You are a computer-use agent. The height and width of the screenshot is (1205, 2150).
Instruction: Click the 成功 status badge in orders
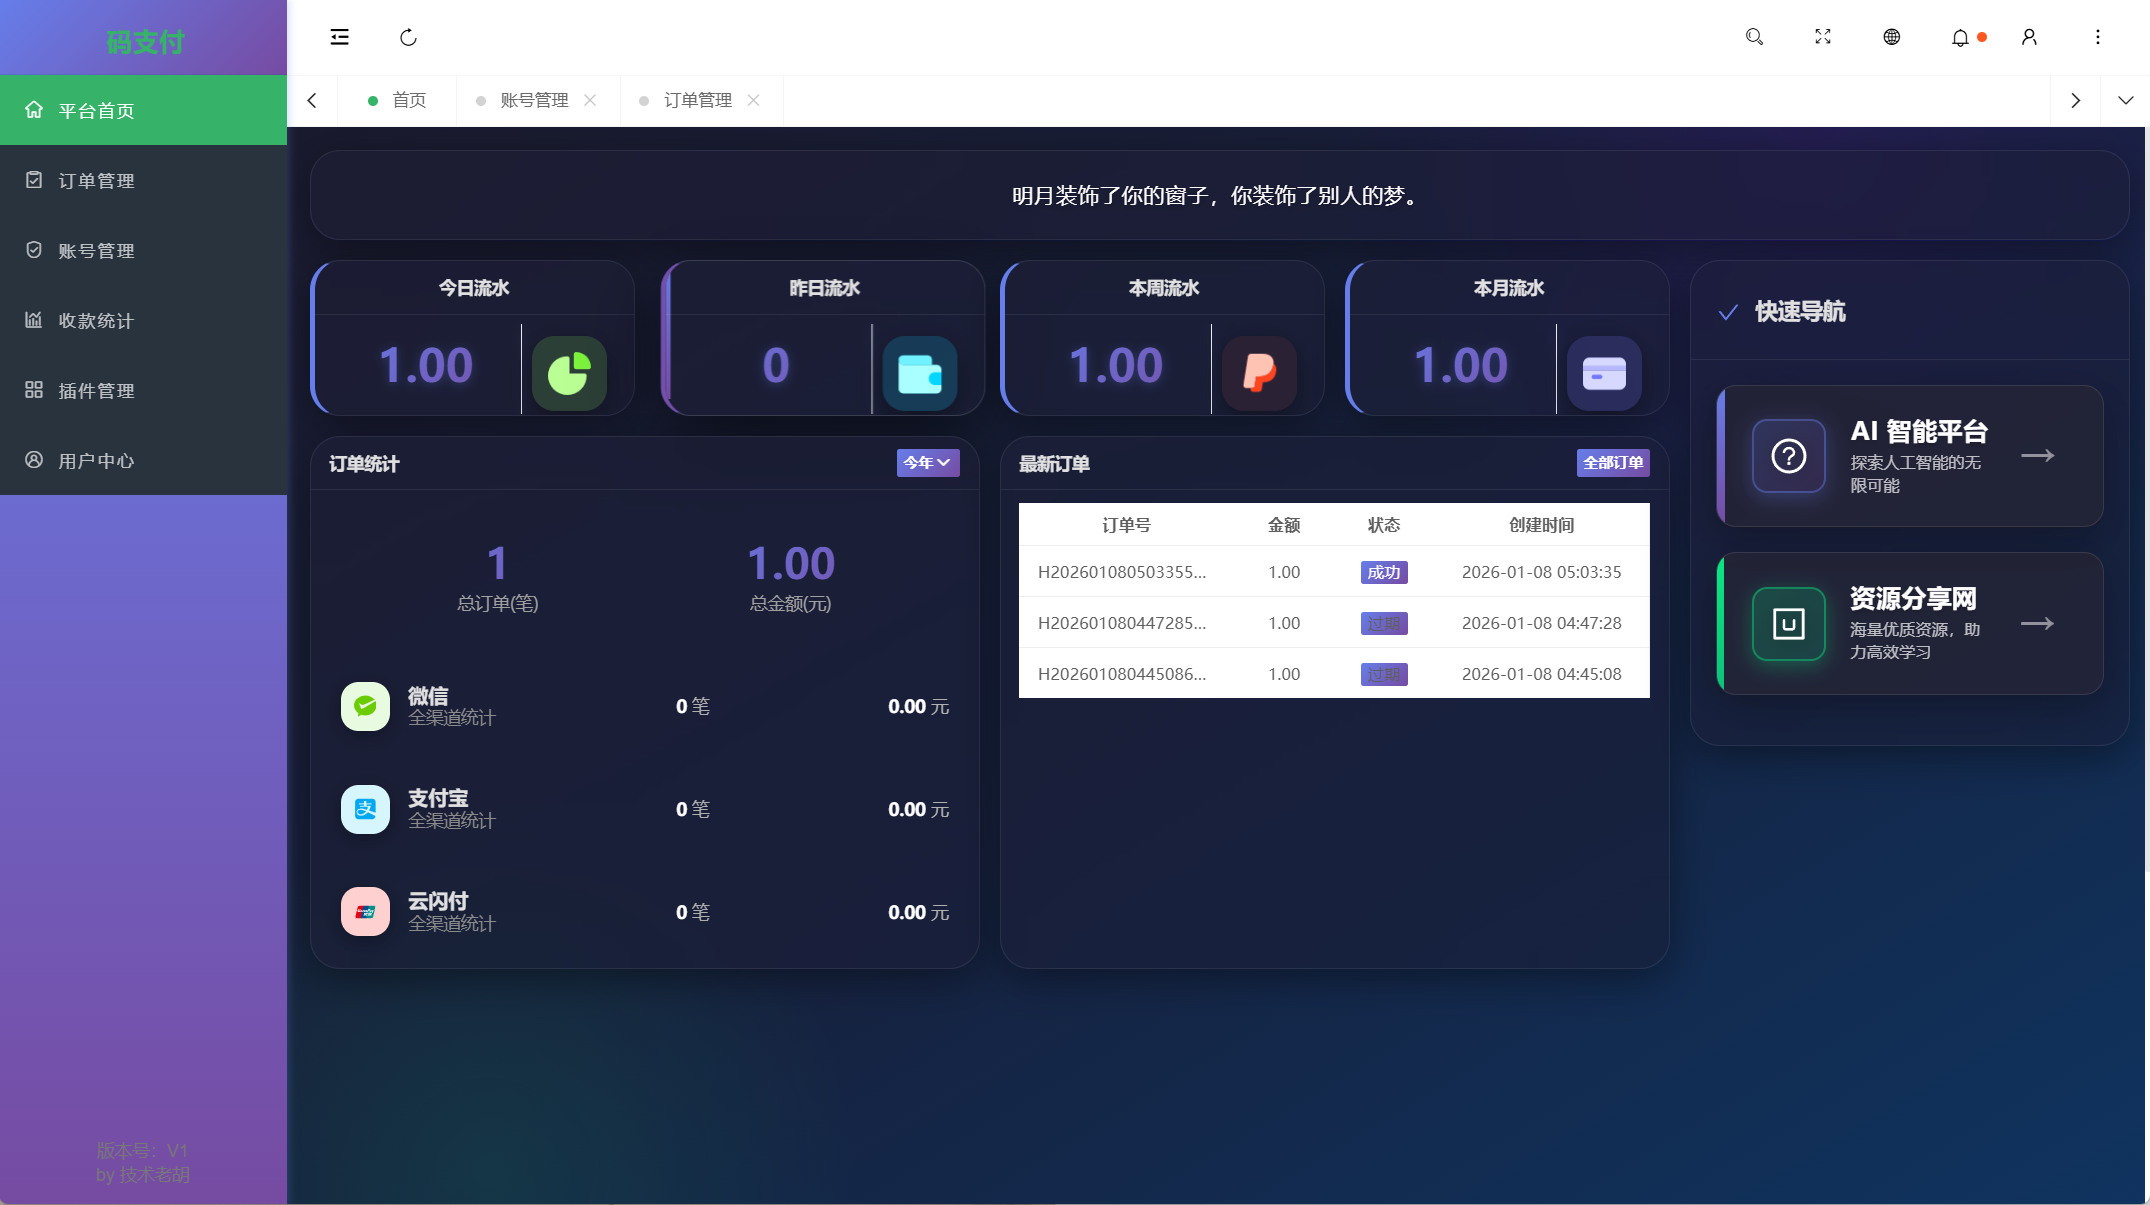click(1384, 572)
